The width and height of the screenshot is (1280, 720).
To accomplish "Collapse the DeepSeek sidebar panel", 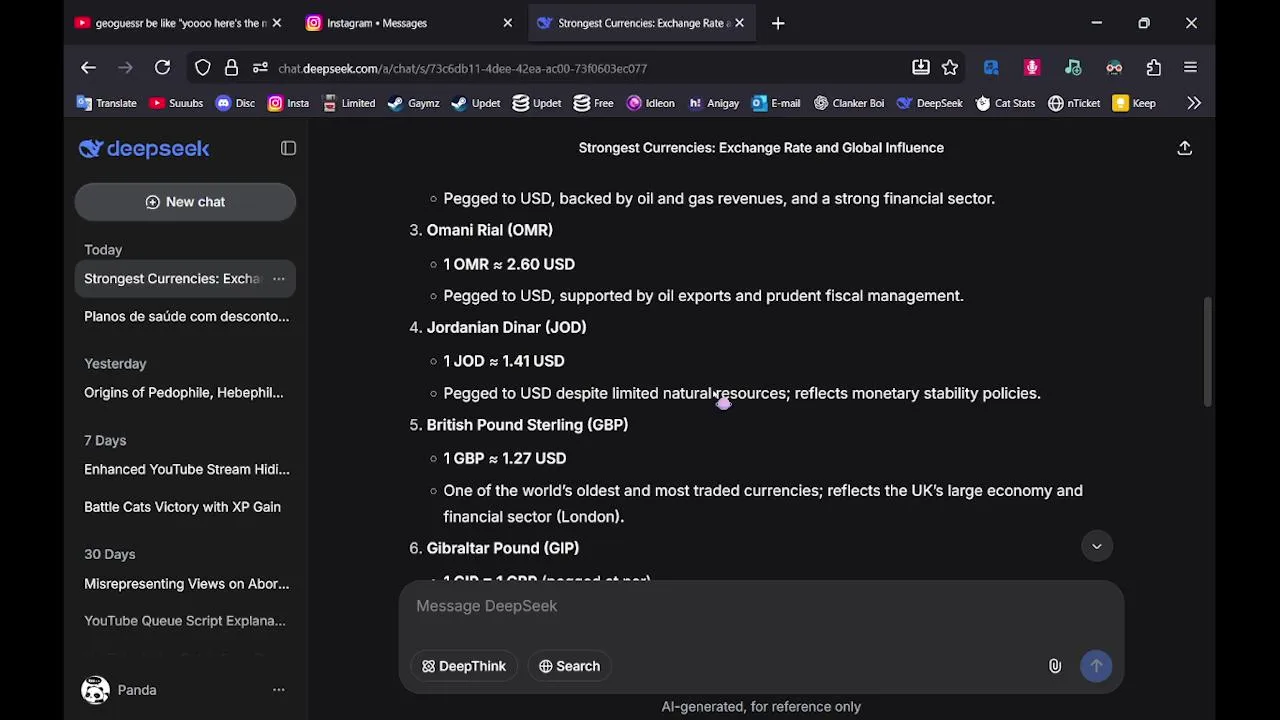I will click(x=288, y=148).
